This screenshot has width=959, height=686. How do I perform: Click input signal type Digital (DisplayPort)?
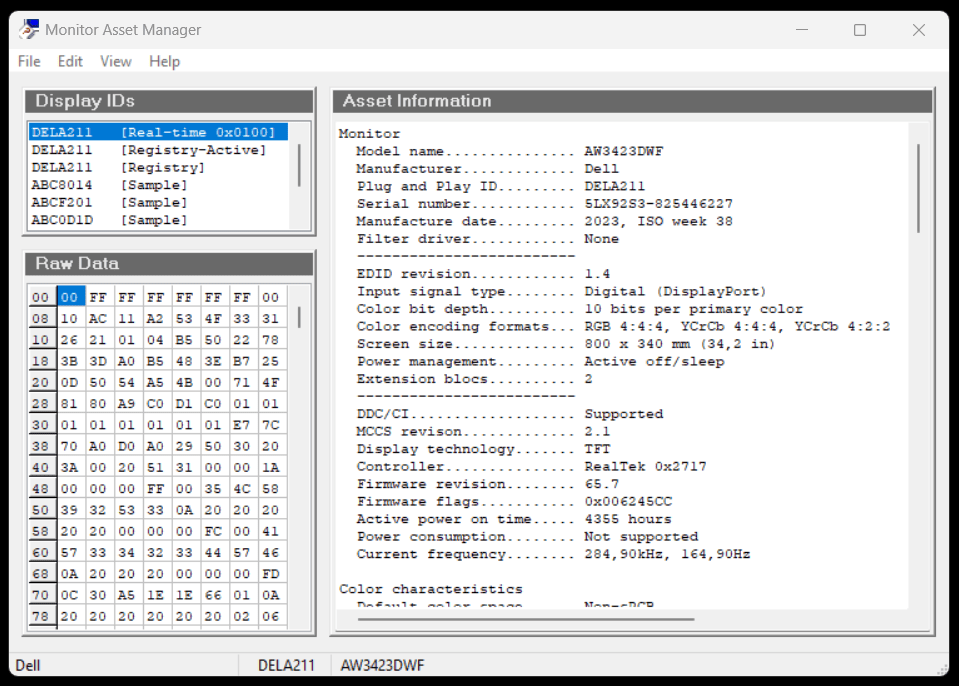click(x=675, y=292)
